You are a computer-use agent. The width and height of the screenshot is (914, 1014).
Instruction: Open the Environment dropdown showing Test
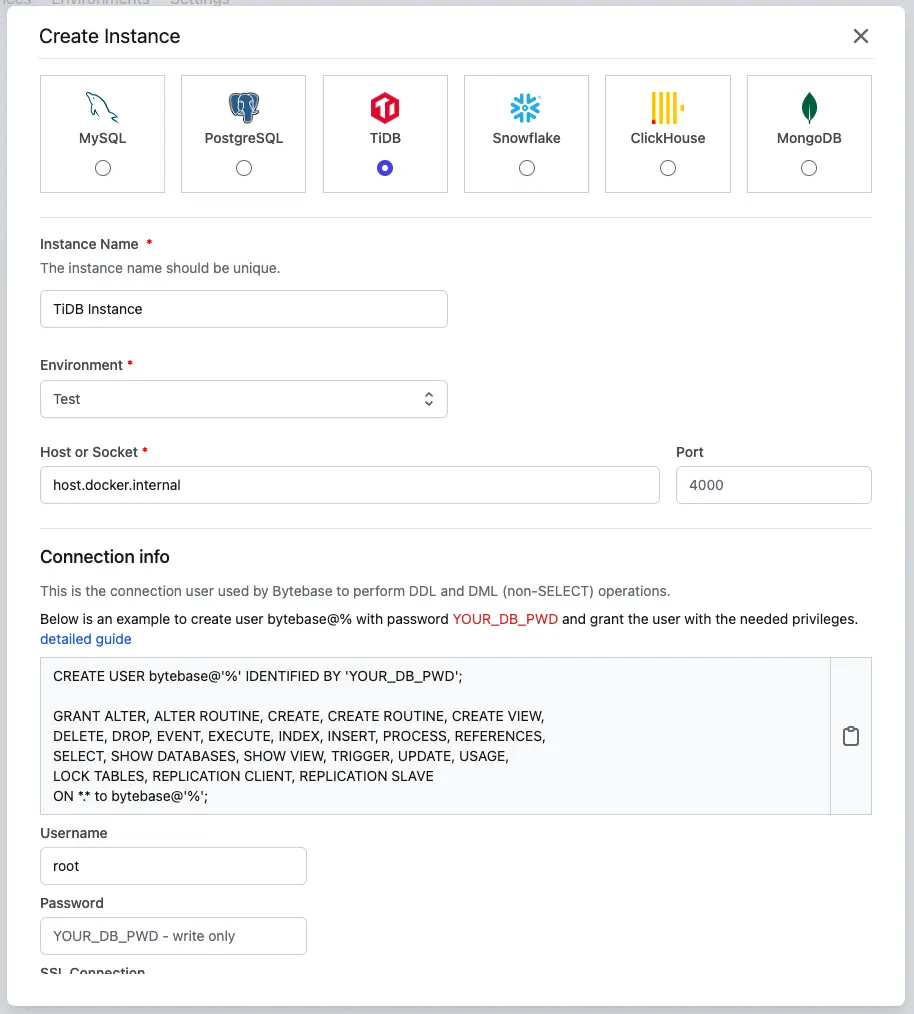click(244, 399)
